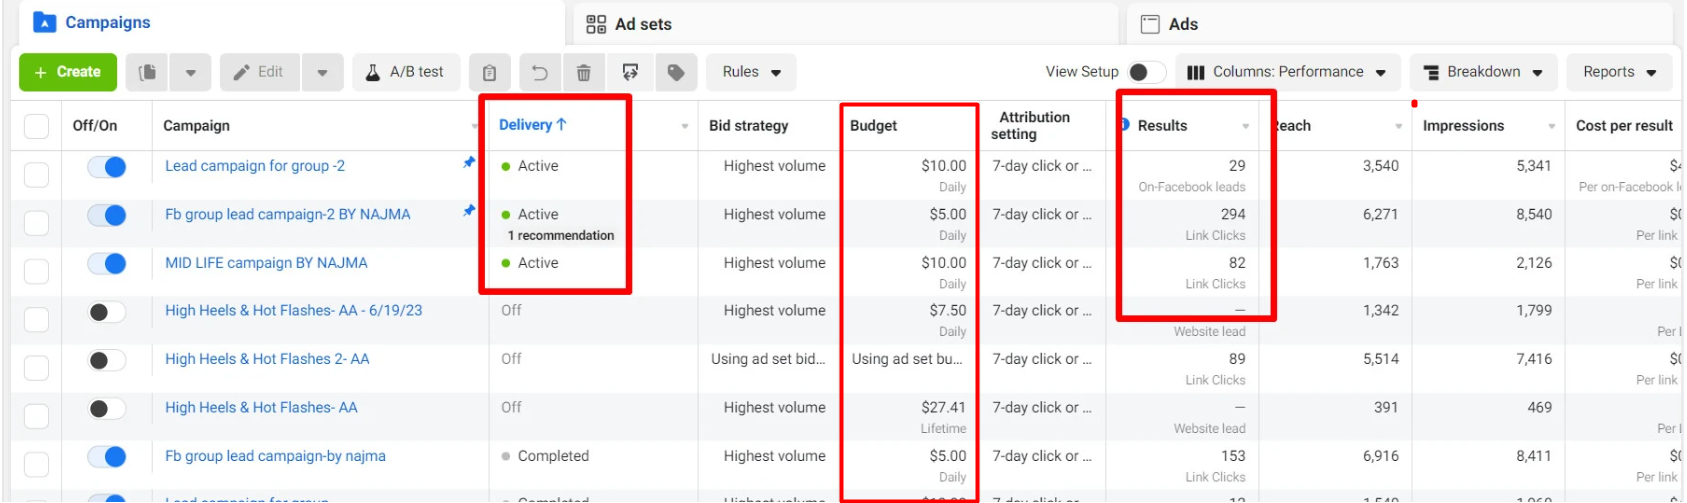1687x503 pixels.
Task: Enable the High Heels & Hot Flashes 2- AA toggle
Action: (107, 360)
